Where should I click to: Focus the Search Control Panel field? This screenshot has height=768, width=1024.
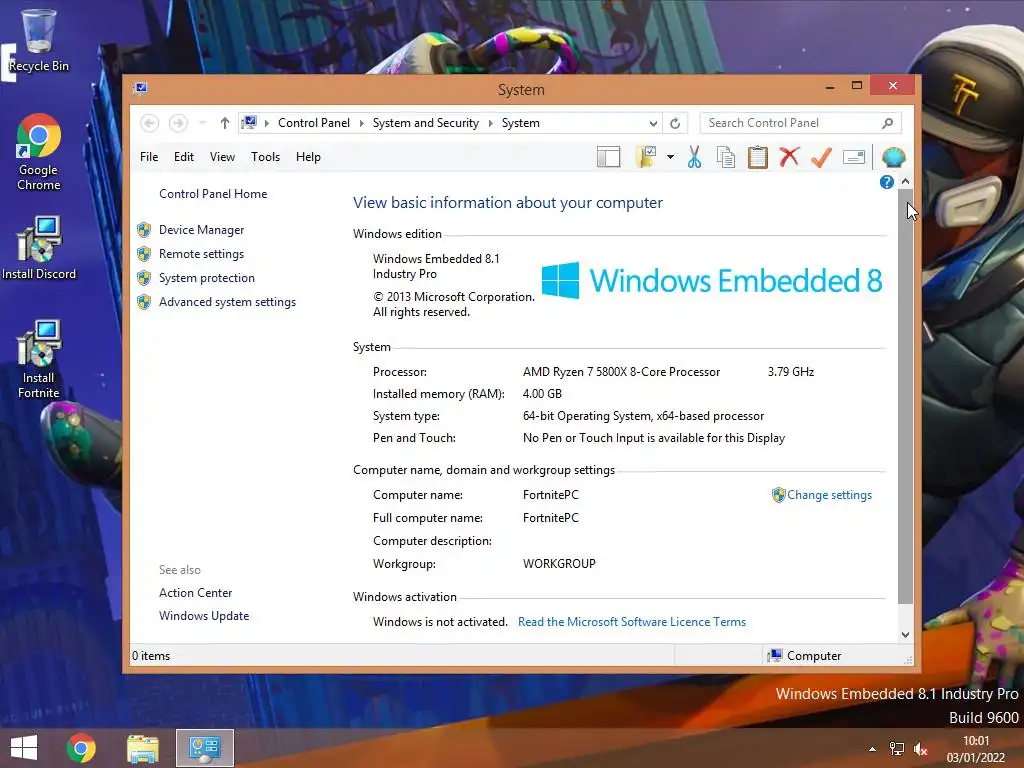(x=801, y=123)
